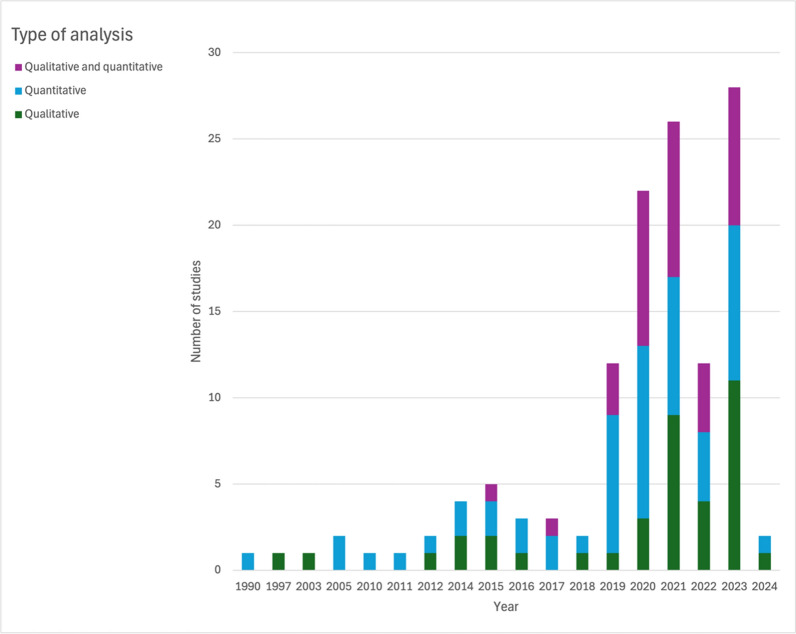
Task: Click the 30 tick label on y-axis
Action: [214, 52]
